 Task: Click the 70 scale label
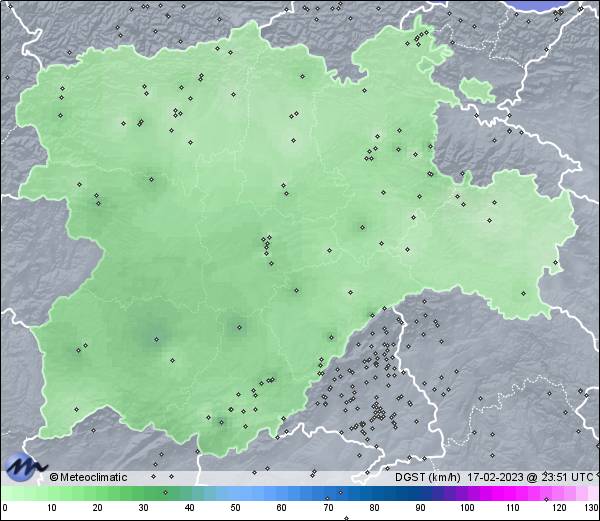[328, 508]
